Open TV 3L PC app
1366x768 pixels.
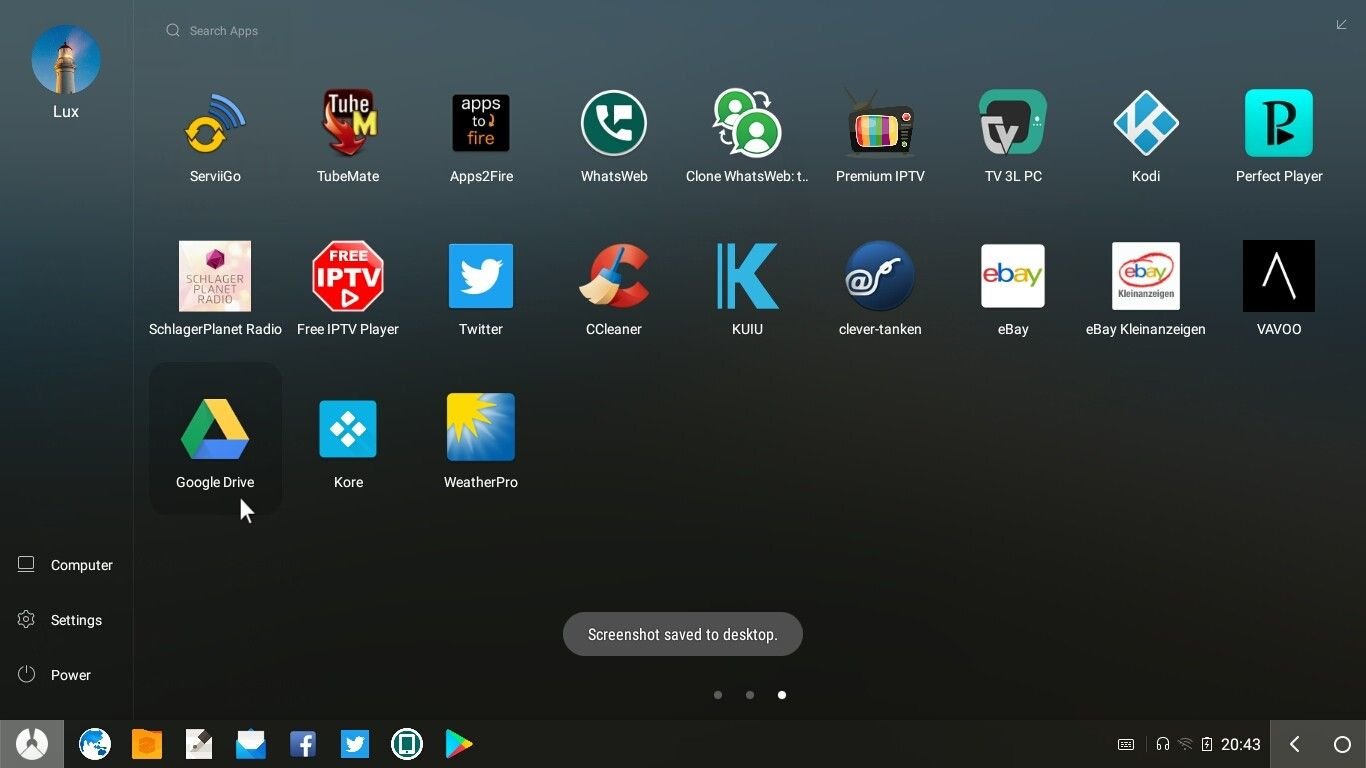(1013, 124)
